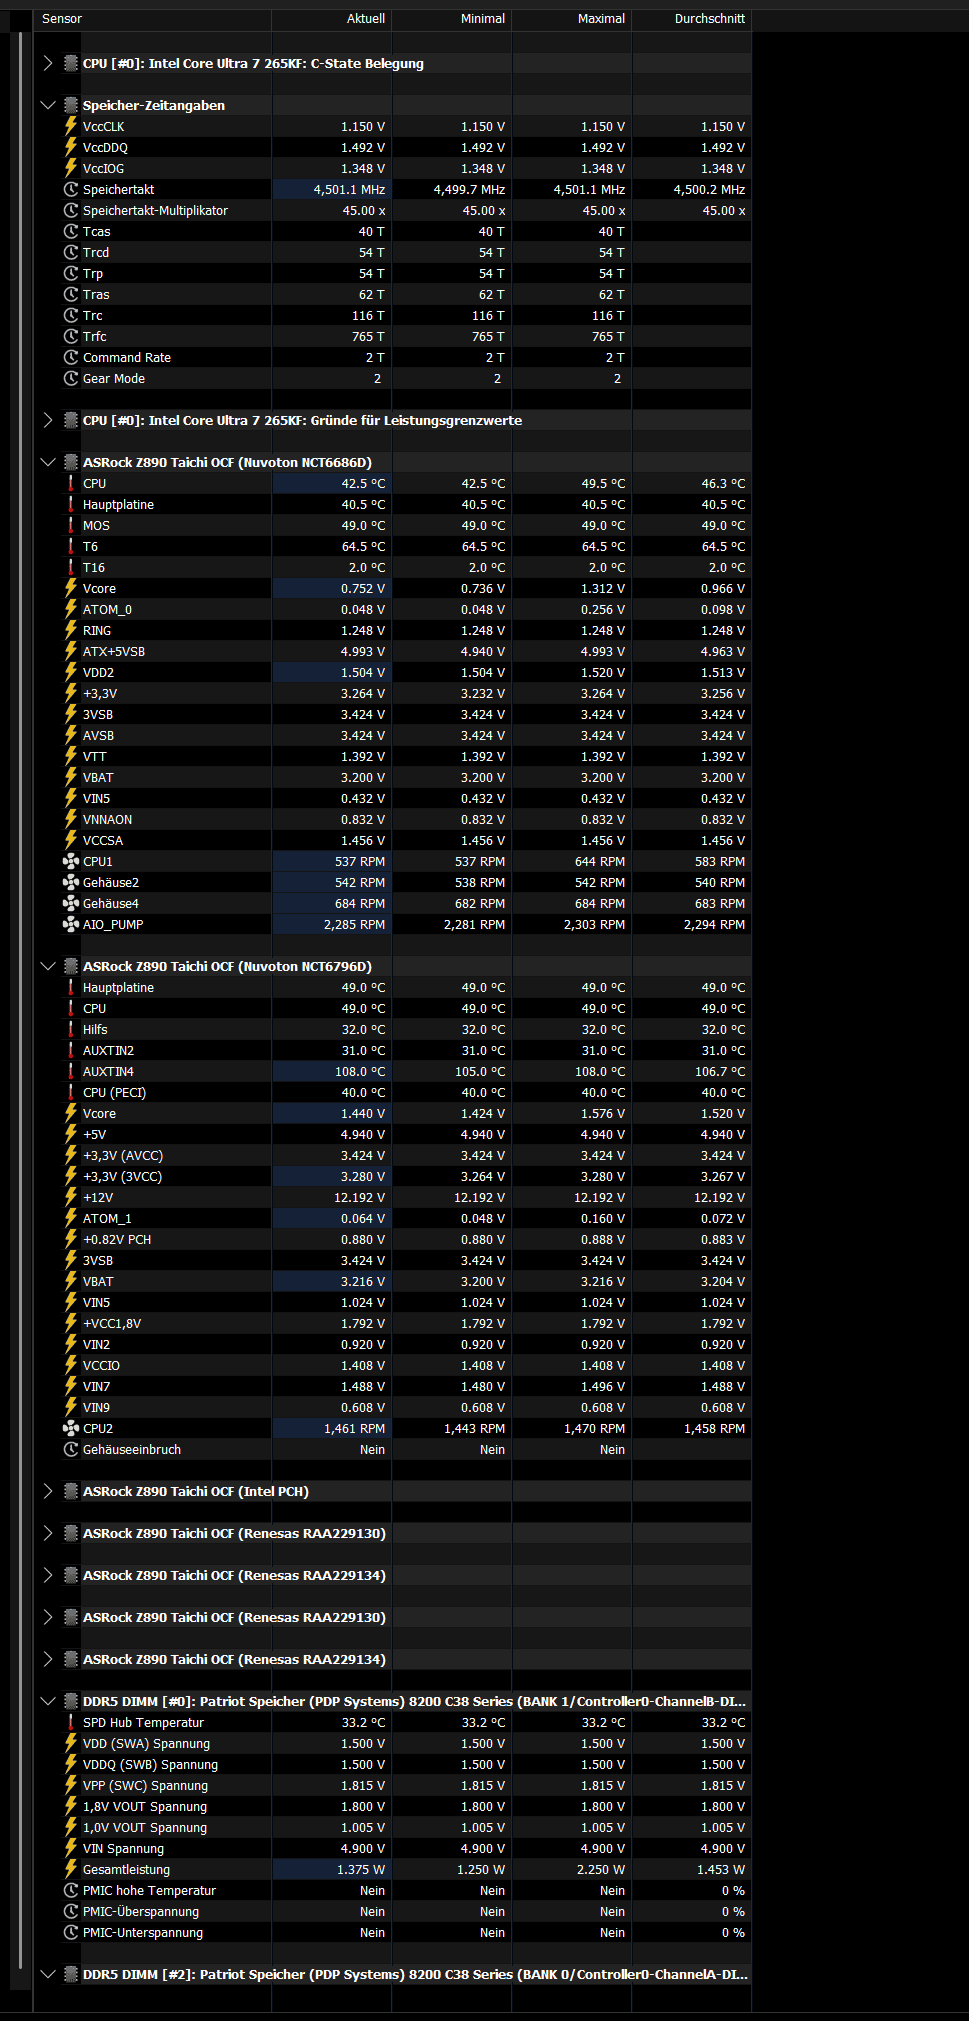
Task: Collapse ASRock Z890 Taichi OCF NCT6686D group
Action: click(x=47, y=462)
